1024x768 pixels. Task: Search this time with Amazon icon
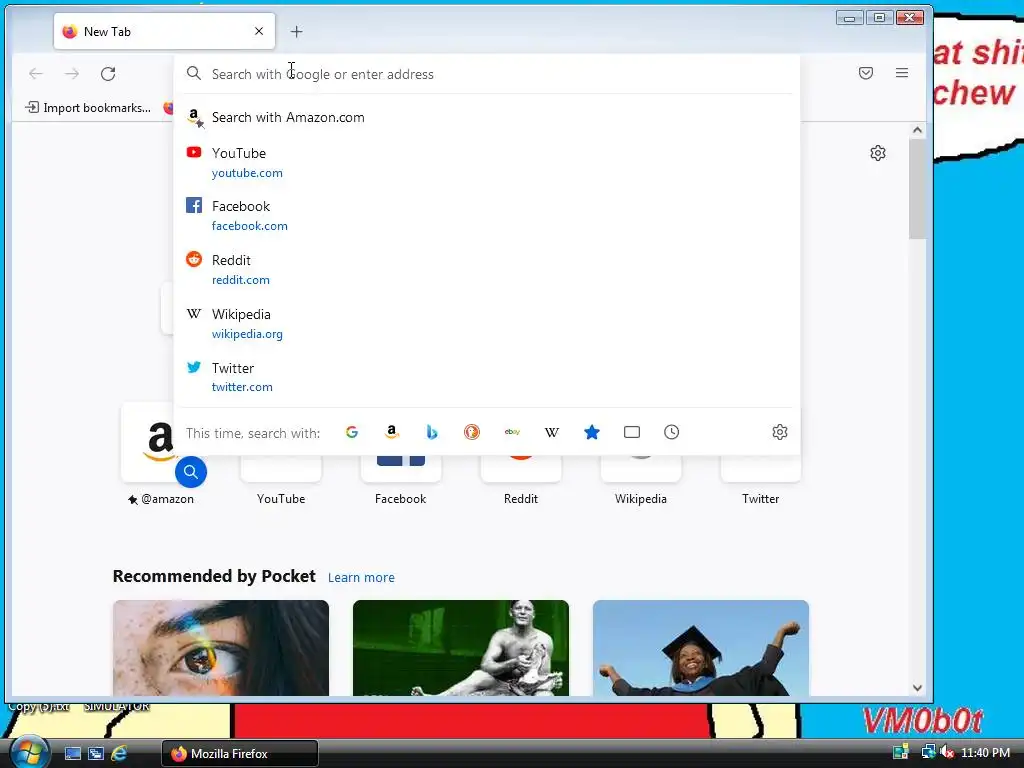[x=392, y=432]
